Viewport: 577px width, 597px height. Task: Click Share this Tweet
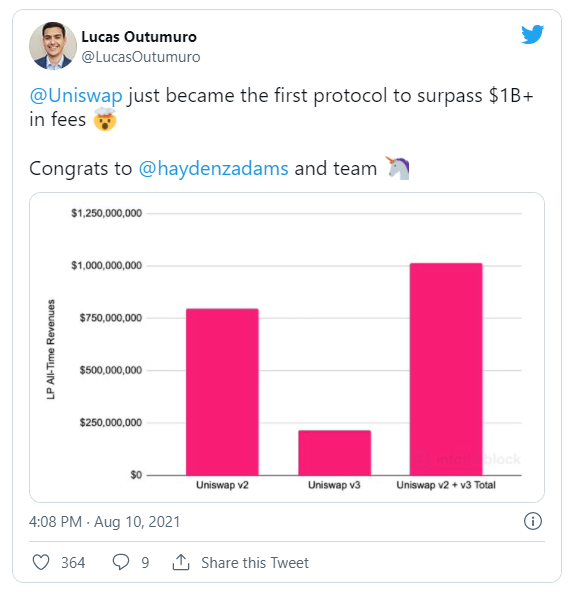pyautogui.click(x=255, y=562)
